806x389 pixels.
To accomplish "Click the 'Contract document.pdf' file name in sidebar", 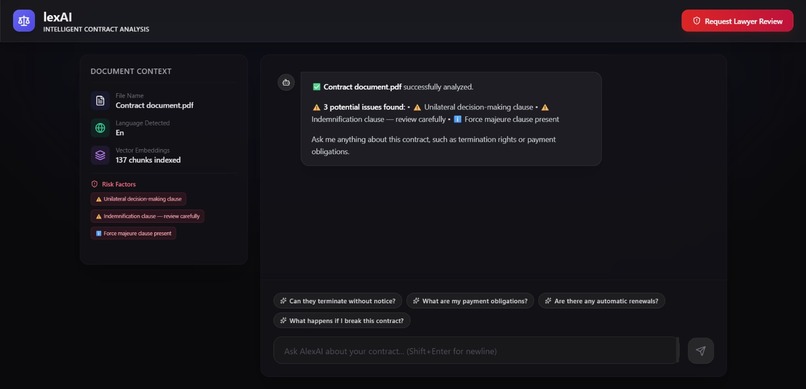I will tap(154, 105).
